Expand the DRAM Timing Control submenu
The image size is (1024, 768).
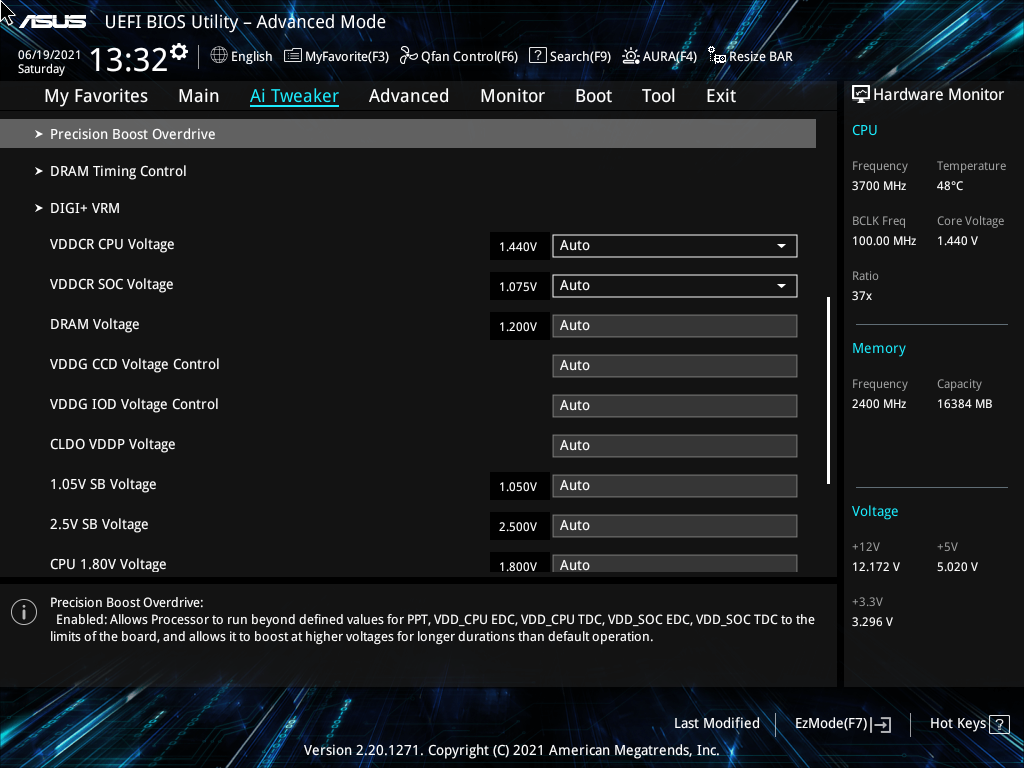point(118,171)
